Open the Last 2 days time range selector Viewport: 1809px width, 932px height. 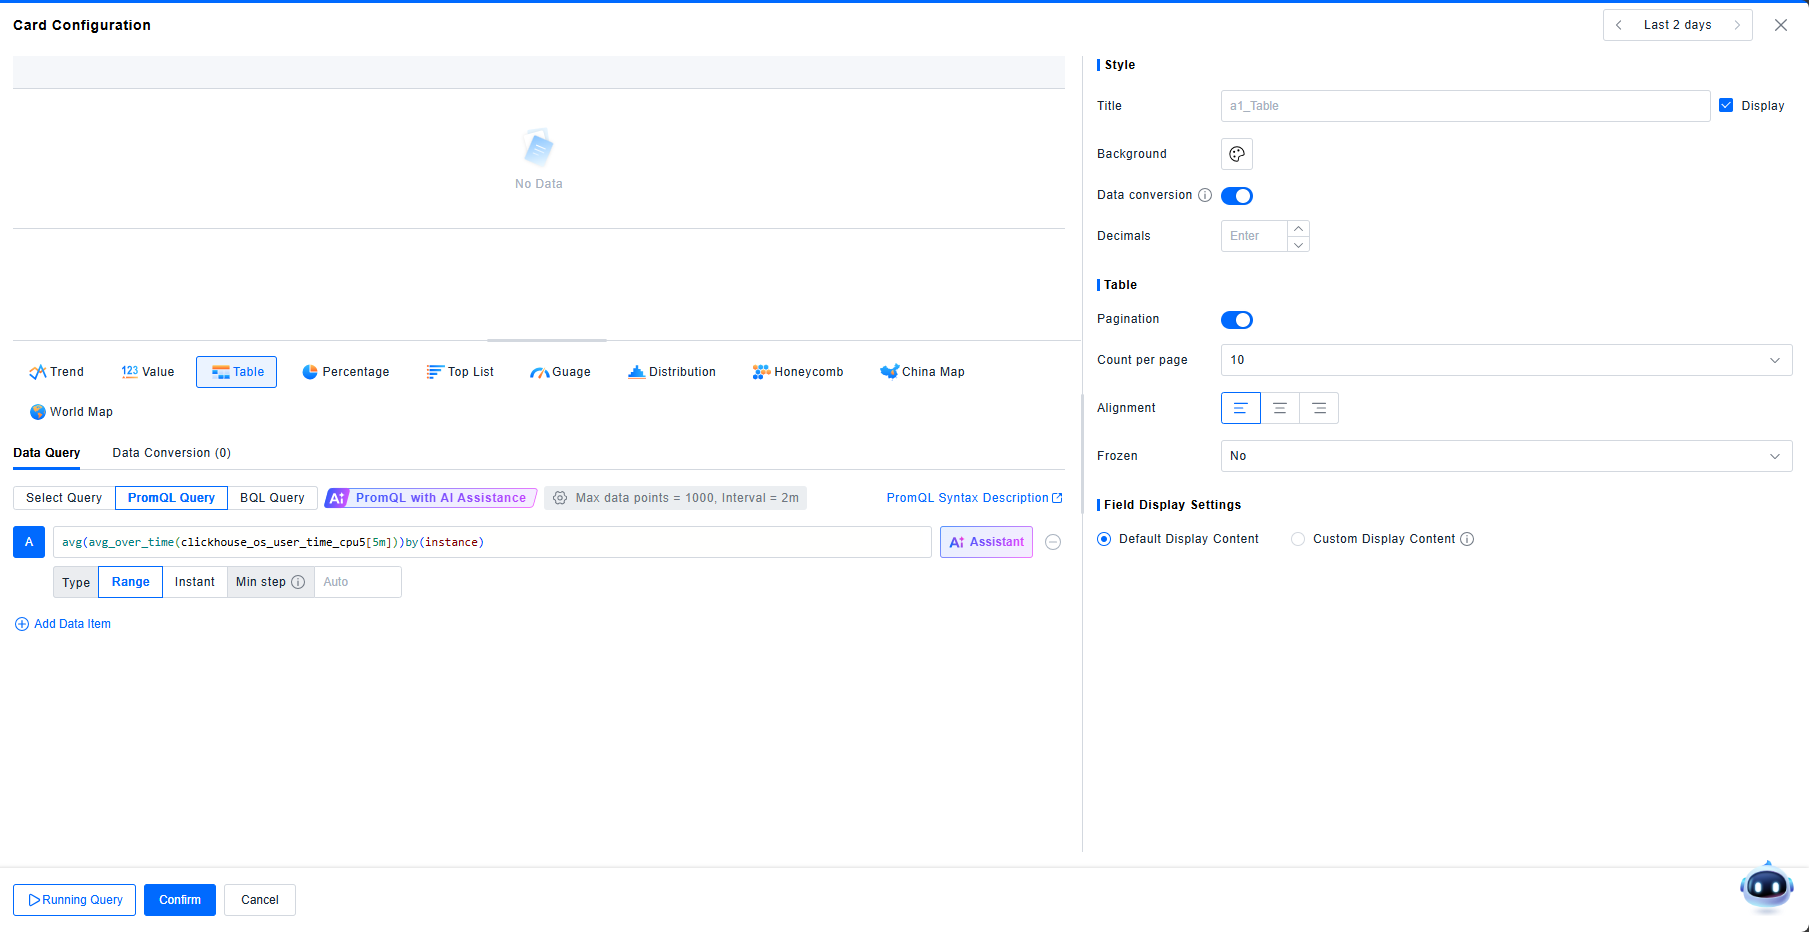pos(1677,25)
